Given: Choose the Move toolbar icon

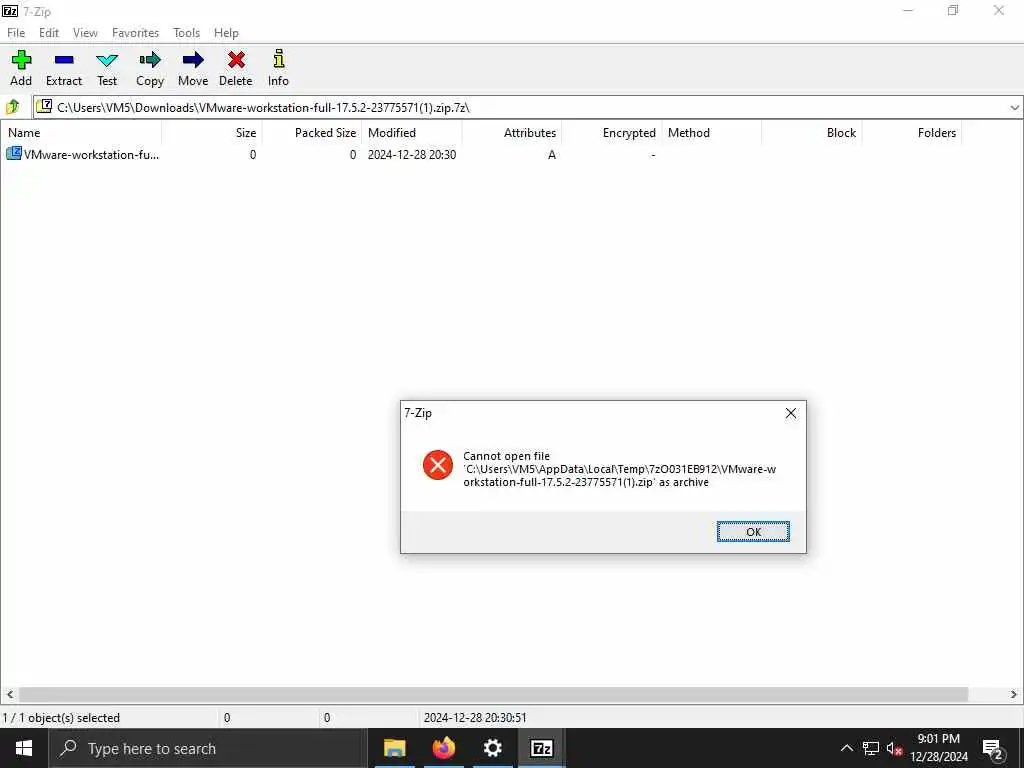Looking at the screenshot, I should tap(193, 68).
